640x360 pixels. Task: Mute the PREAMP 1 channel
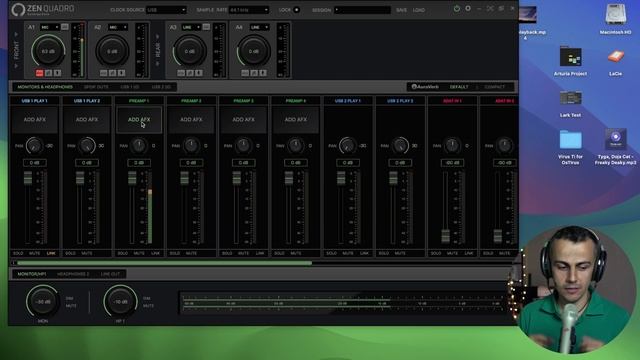point(139,253)
